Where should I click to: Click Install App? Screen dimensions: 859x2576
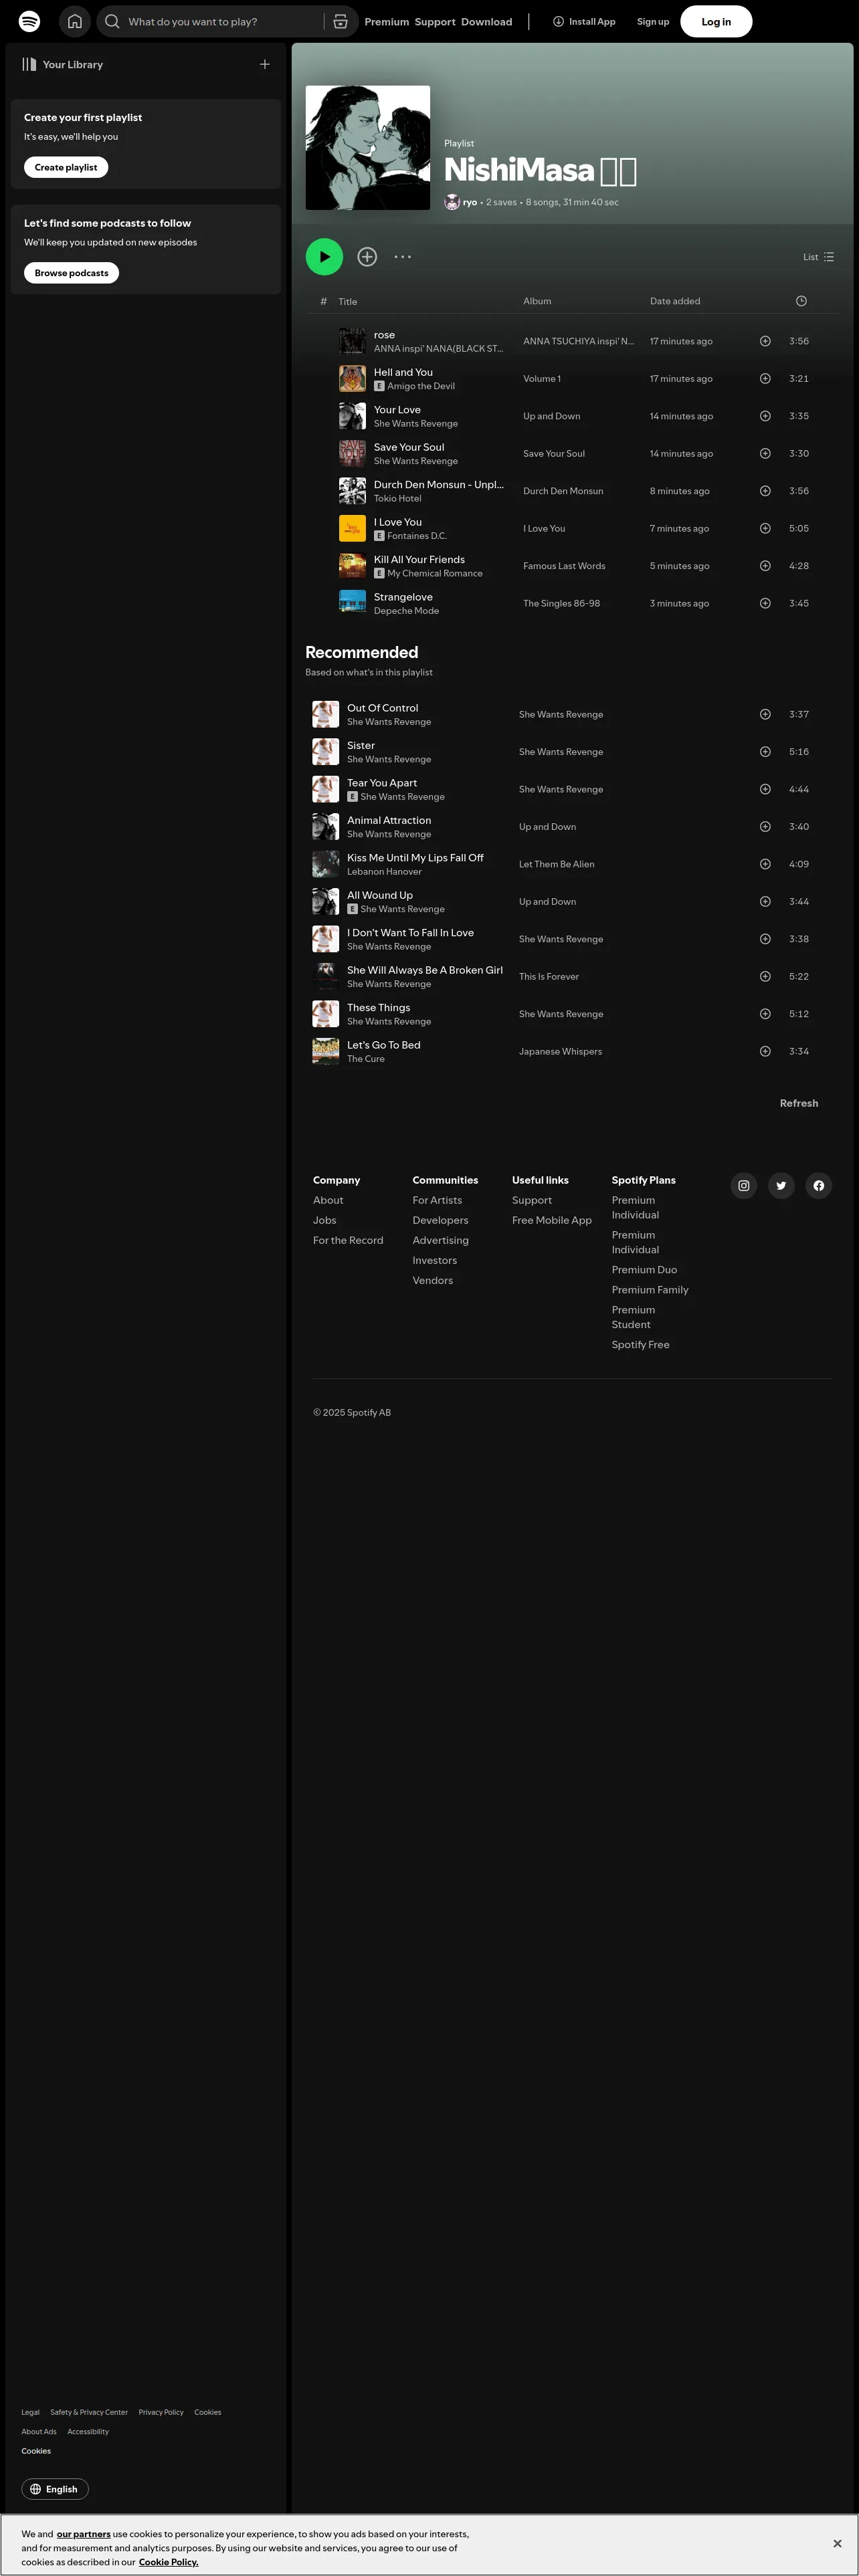point(584,22)
